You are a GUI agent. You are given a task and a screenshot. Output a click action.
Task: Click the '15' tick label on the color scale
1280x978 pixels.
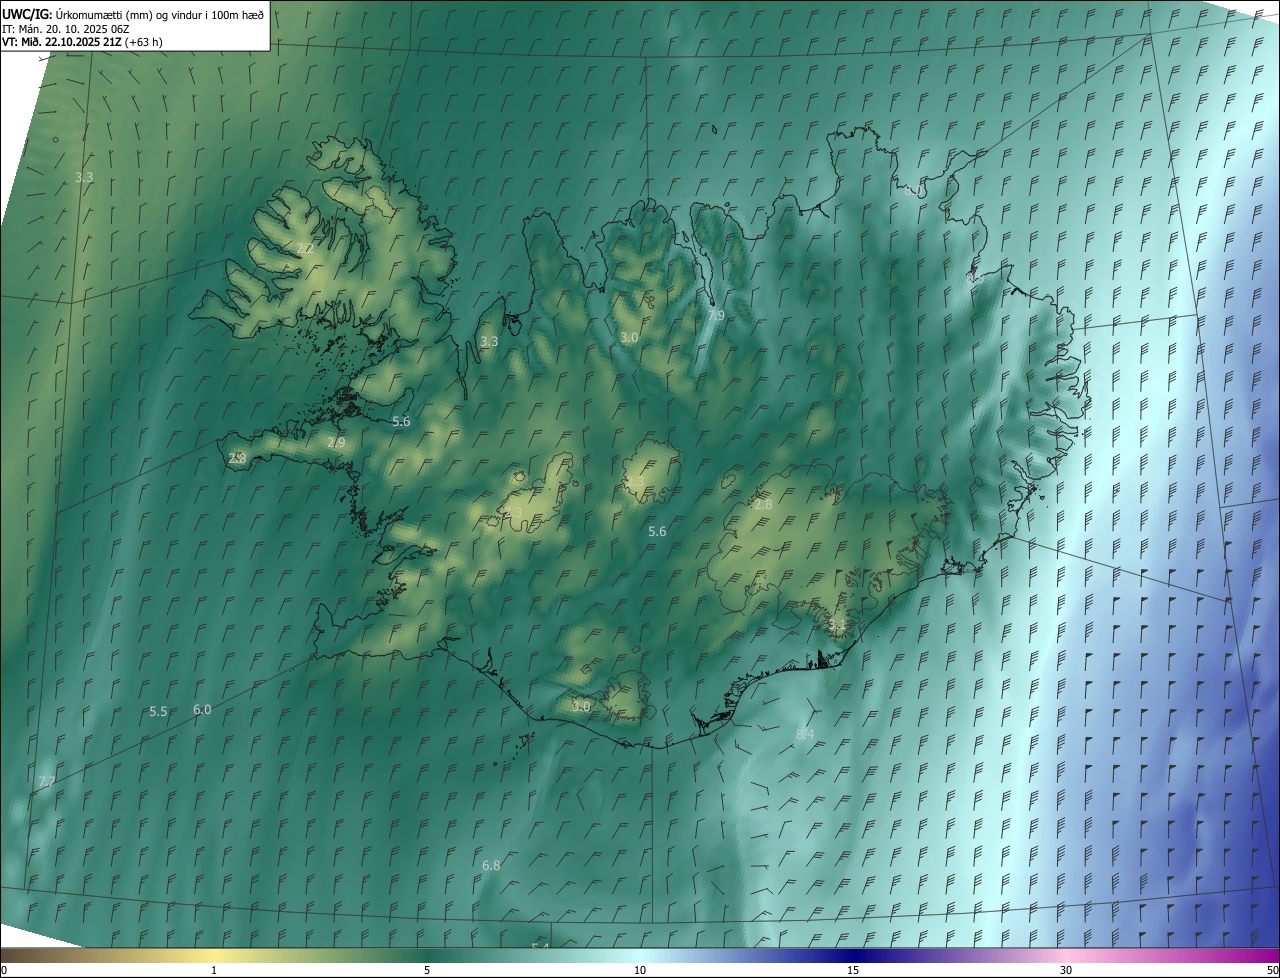853,970
